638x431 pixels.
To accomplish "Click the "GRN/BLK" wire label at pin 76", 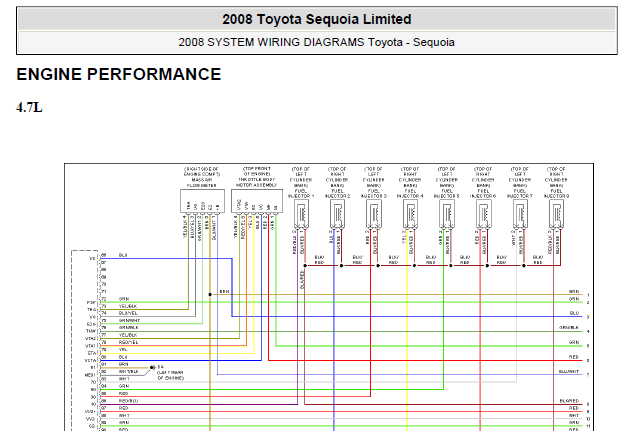I will (129, 328).
